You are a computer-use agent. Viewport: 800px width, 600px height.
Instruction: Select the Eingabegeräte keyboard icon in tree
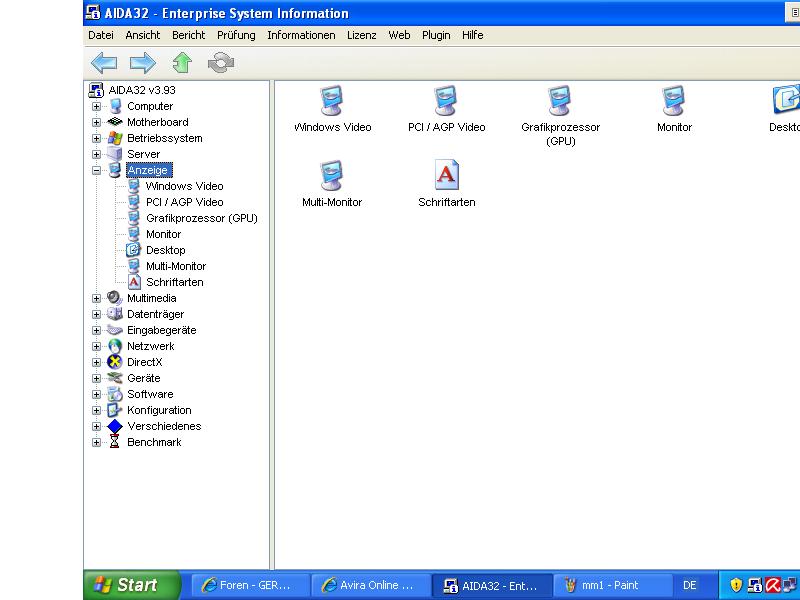click(x=115, y=330)
